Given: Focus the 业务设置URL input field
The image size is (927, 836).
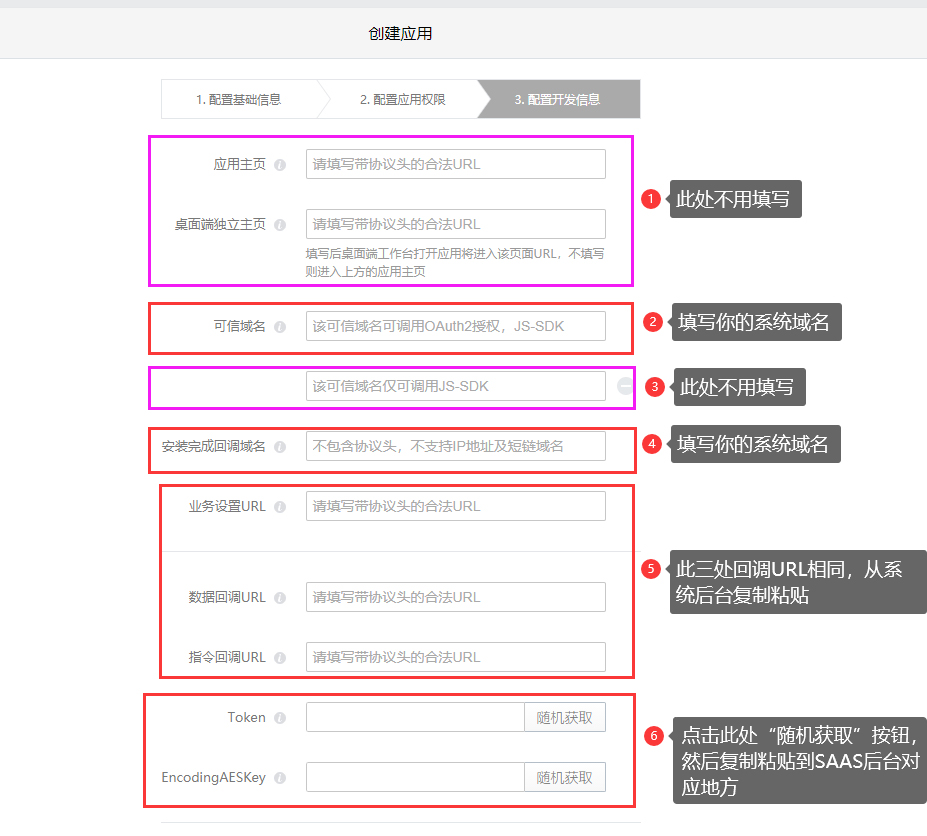Looking at the screenshot, I should pyautogui.click(x=456, y=506).
